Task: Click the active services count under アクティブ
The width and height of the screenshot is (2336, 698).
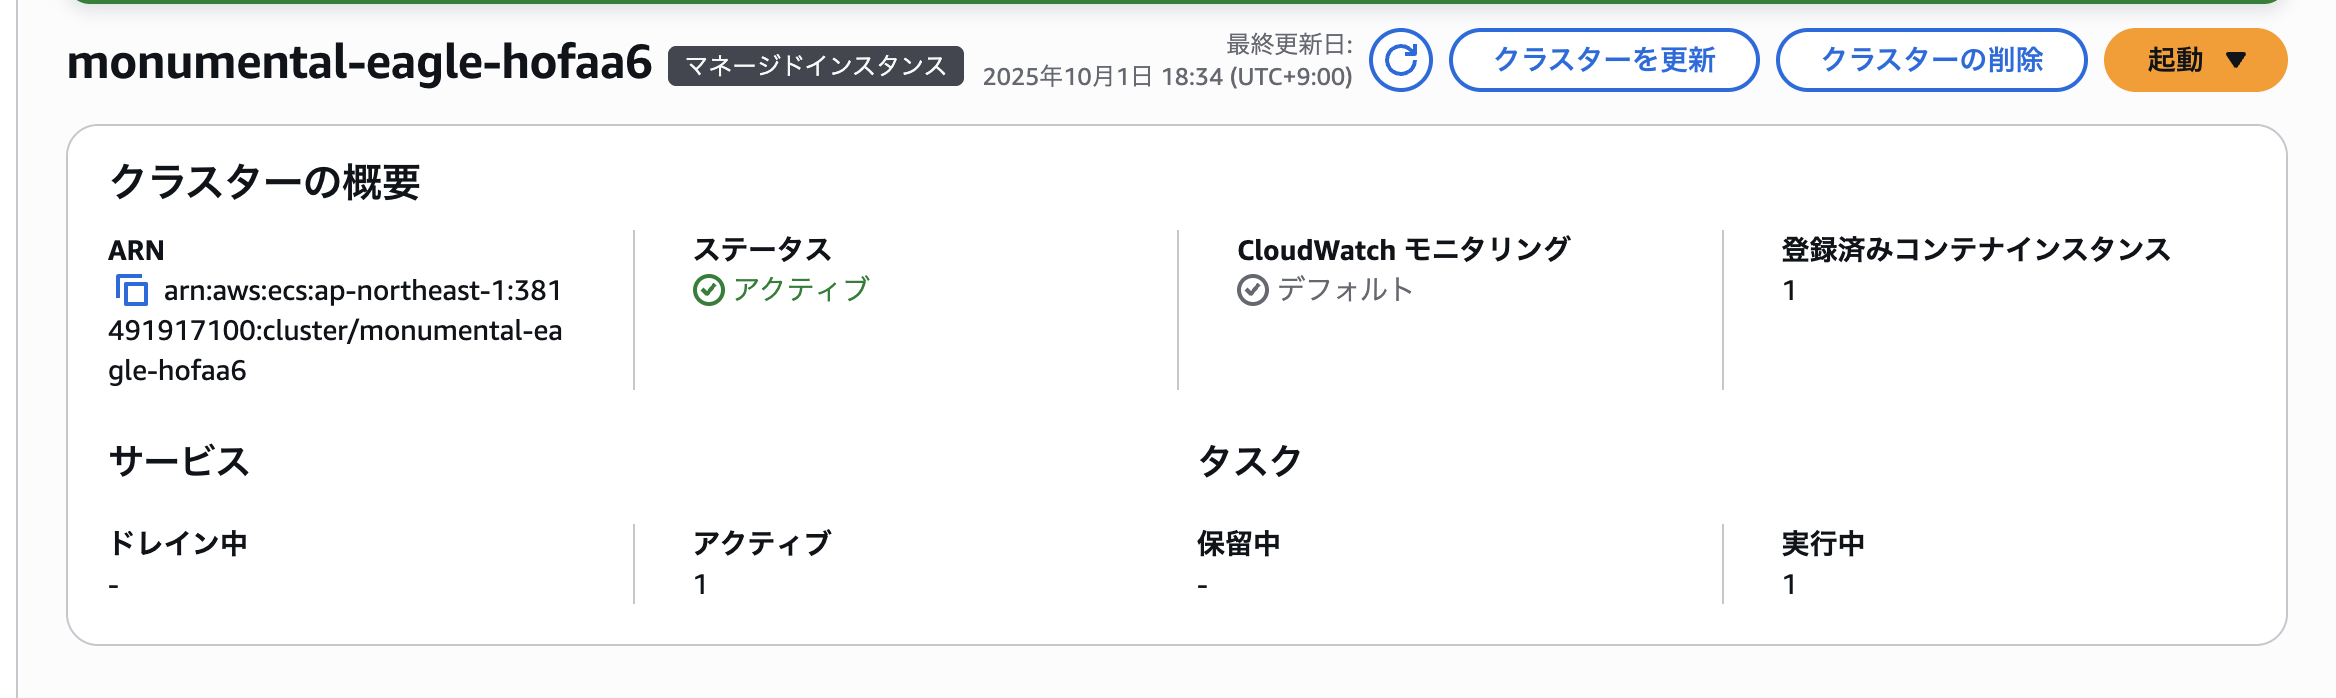Action: (701, 584)
